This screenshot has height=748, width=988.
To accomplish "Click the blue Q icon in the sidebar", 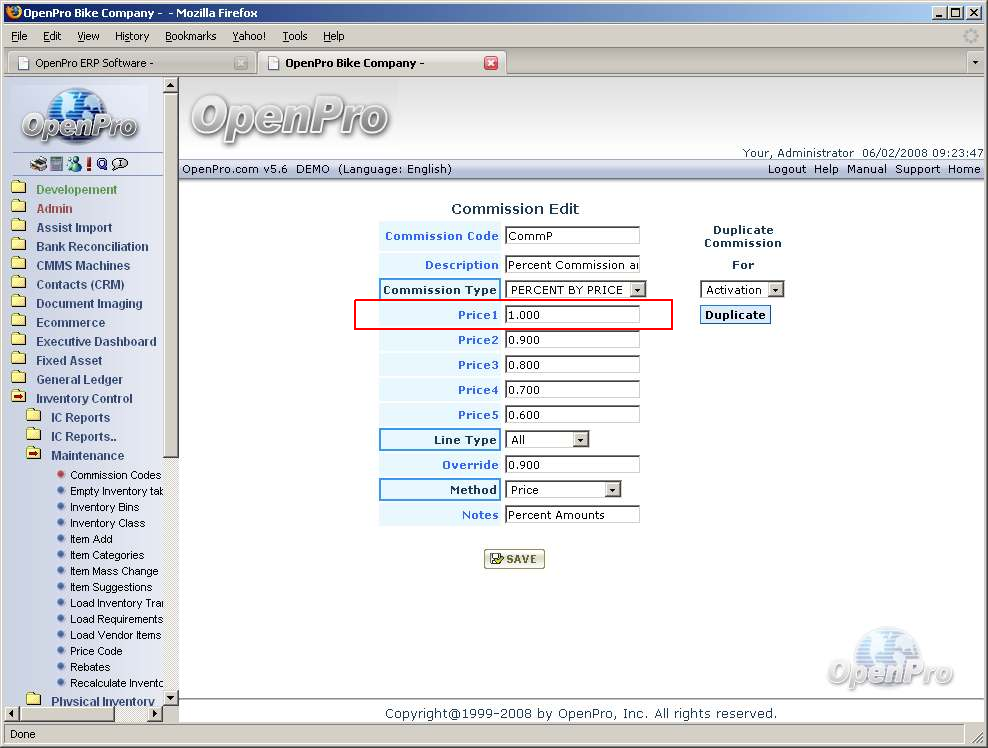I will coord(102,164).
